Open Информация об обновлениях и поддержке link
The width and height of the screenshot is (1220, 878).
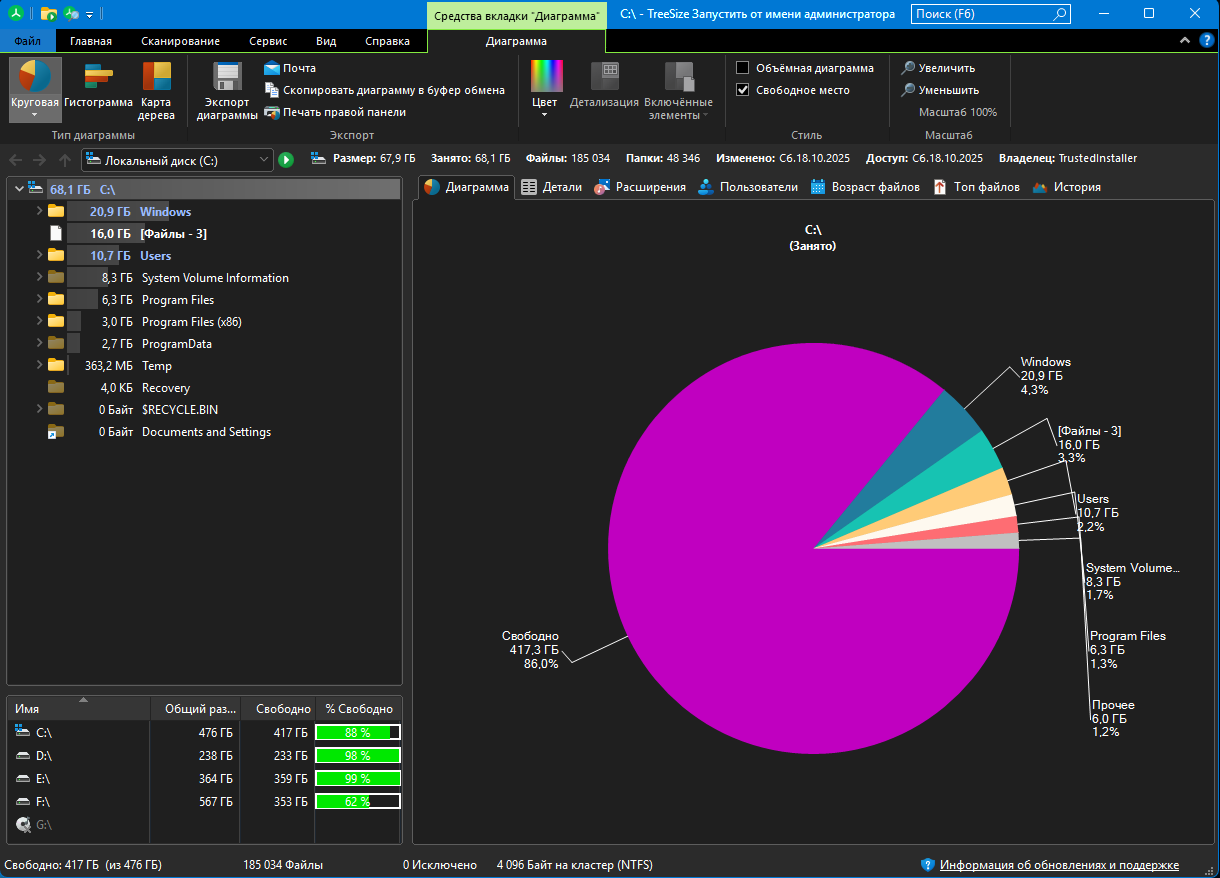pyautogui.click(x=1059, y=865)
